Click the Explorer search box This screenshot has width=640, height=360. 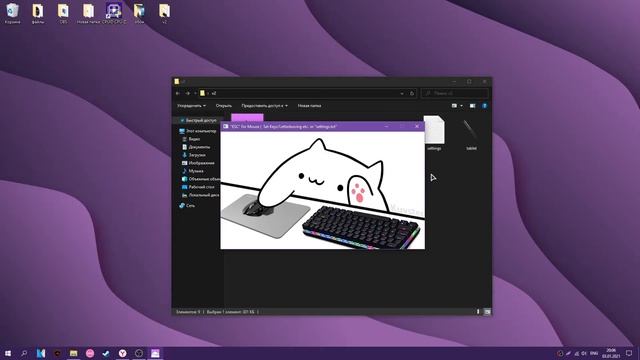455,93
